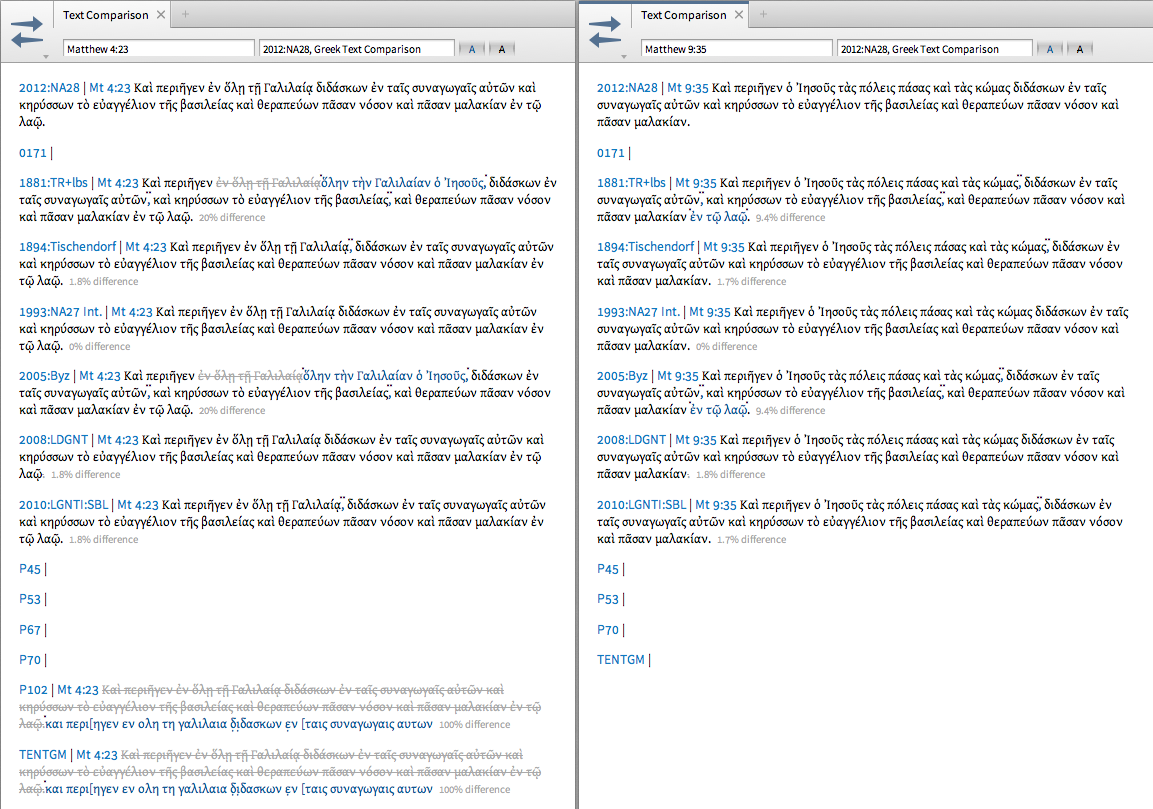Open 2010:LGNTI:SBL link in the right panel
This screenshot has height=809, width=1153.
(x=642, y=505)
